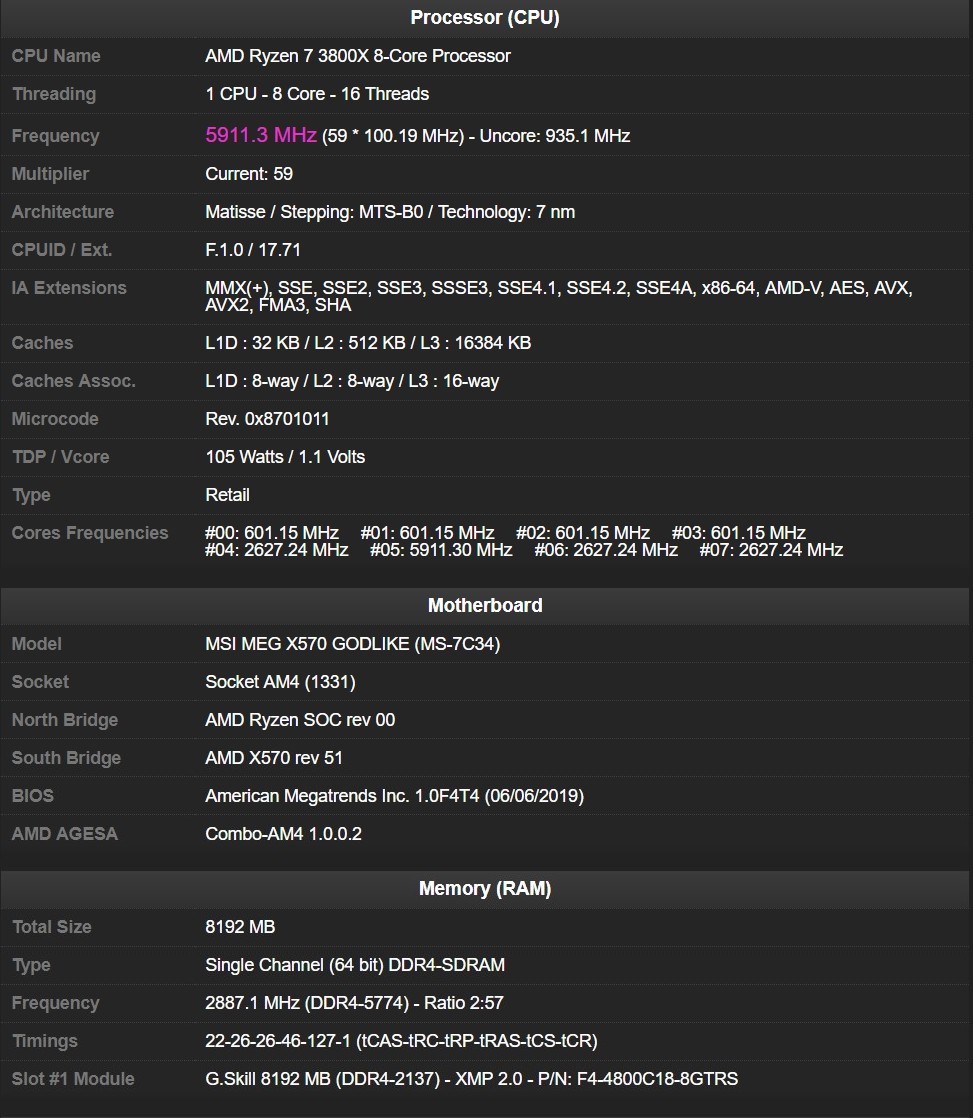Select 'Combo-AM4 1.0.0.2' AGESA value

284,834
